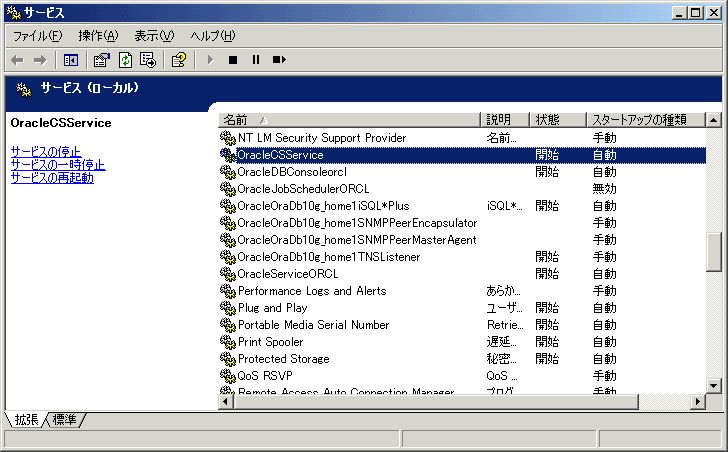The height and width of the screenshot is (452, 728).
Task: Select the Portable Media Serial Number service
Action: point(313,325)
